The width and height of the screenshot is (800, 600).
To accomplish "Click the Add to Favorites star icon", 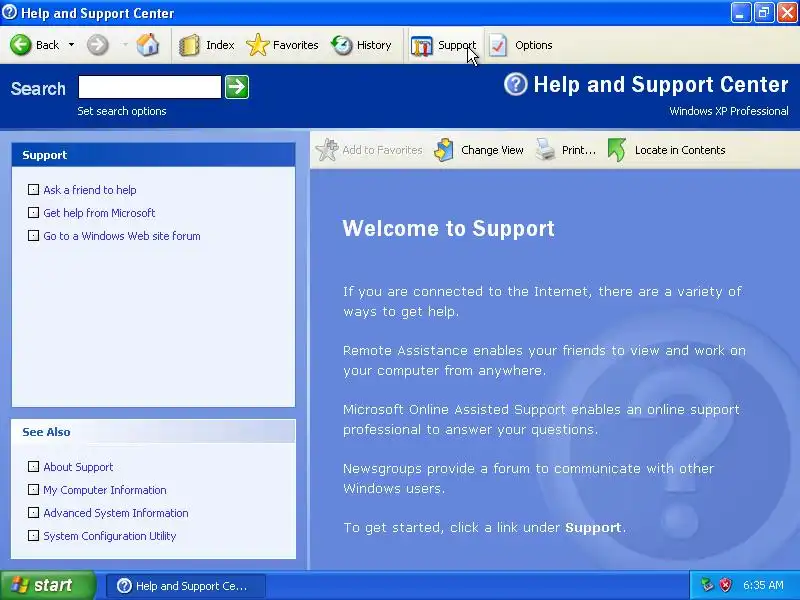I will click(327, 150).
